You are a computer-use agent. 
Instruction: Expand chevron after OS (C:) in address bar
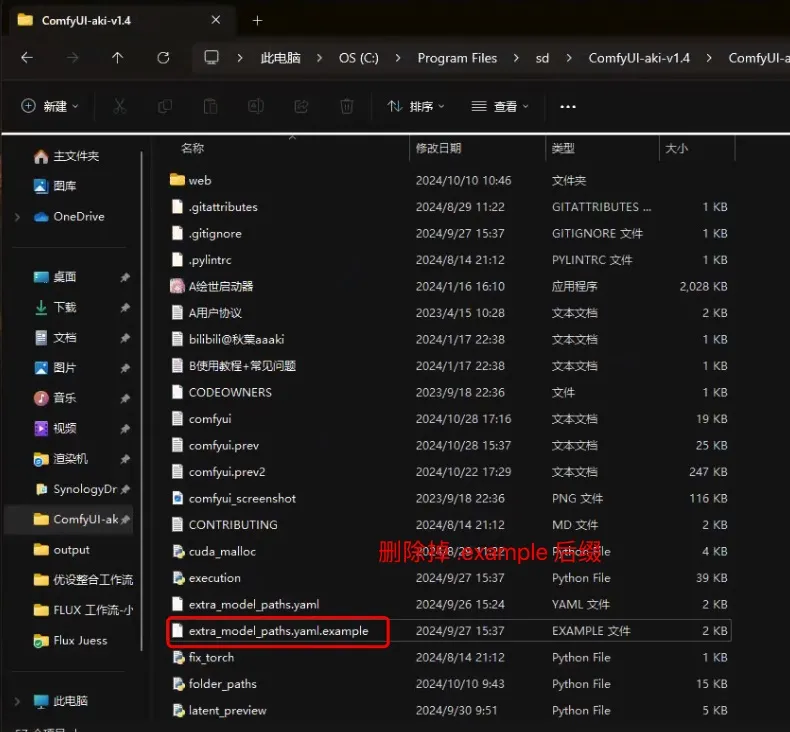point(398,58)
